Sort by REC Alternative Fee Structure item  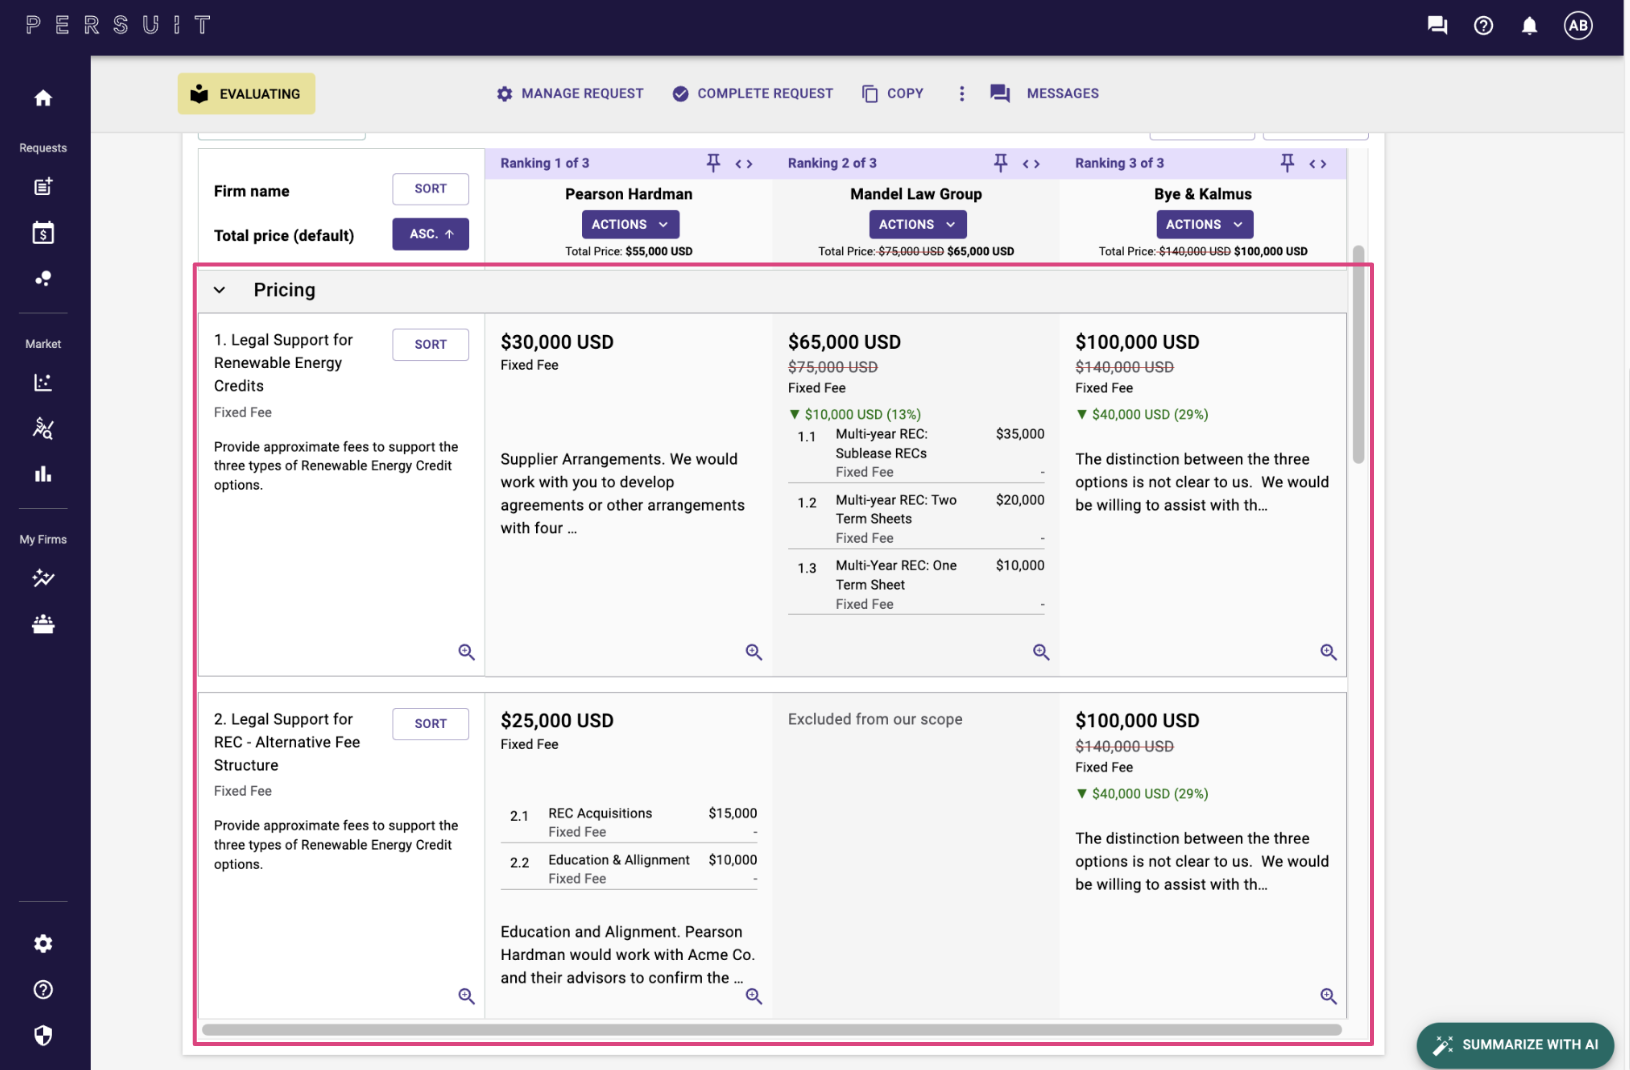(431, 724)
